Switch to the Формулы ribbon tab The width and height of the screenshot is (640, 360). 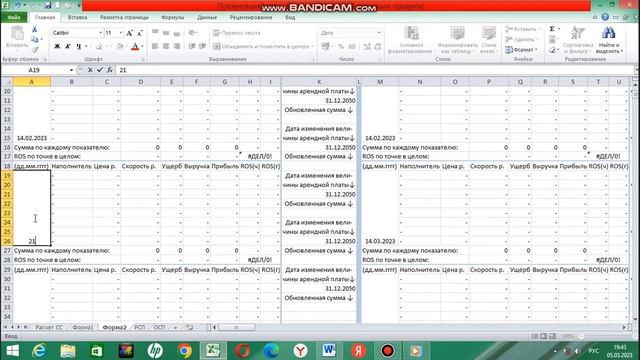pyautogui.click(x=173, y=18)
